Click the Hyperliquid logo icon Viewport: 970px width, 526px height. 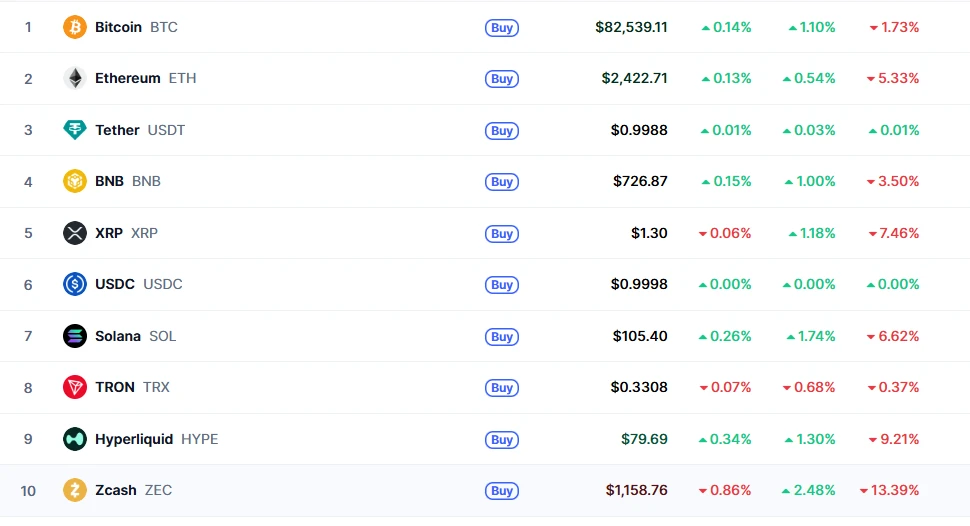point(75,439)
